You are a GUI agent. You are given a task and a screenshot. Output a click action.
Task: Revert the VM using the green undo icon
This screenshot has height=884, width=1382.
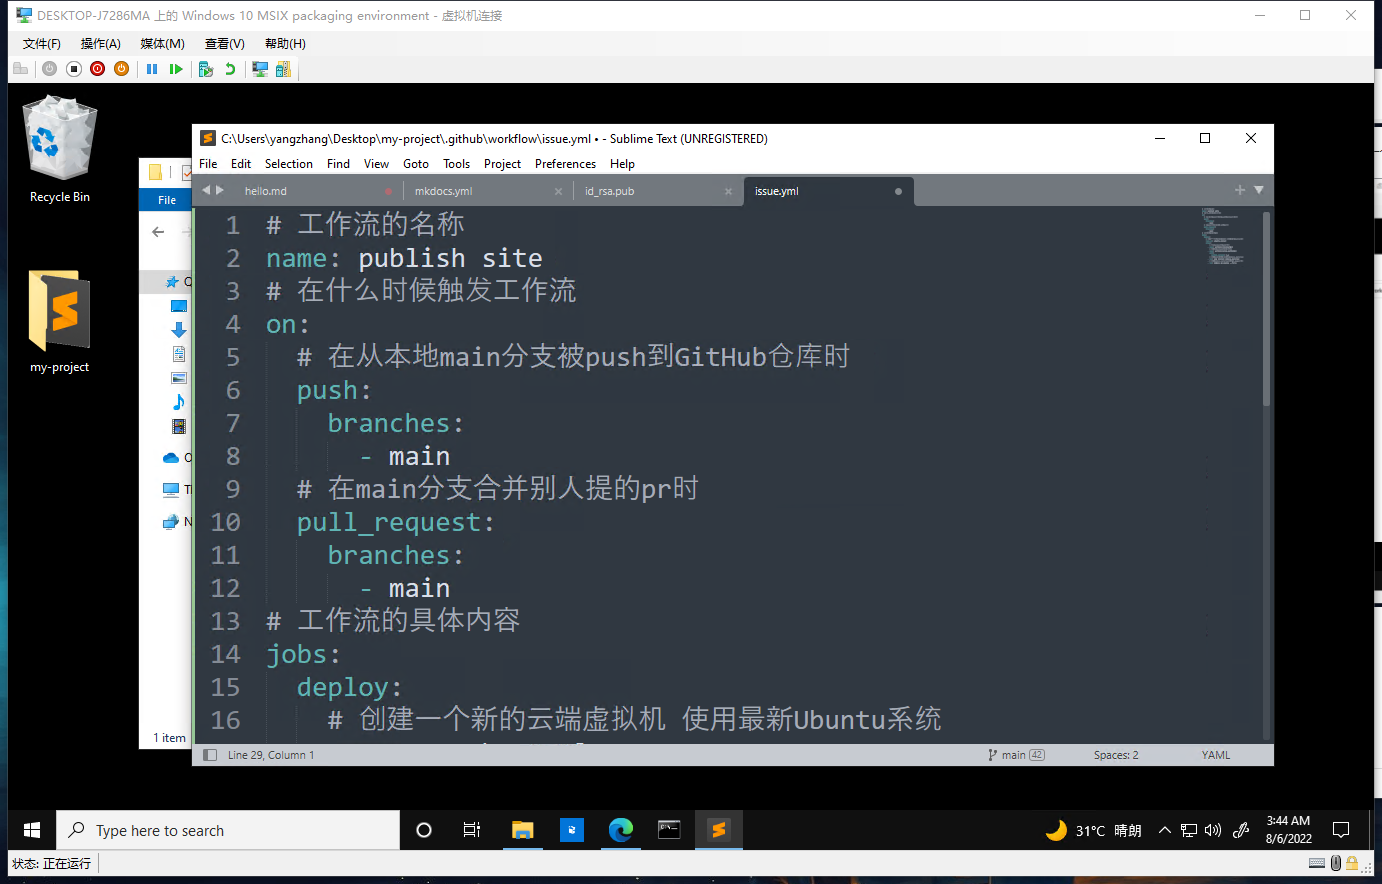tap(230, 69)
